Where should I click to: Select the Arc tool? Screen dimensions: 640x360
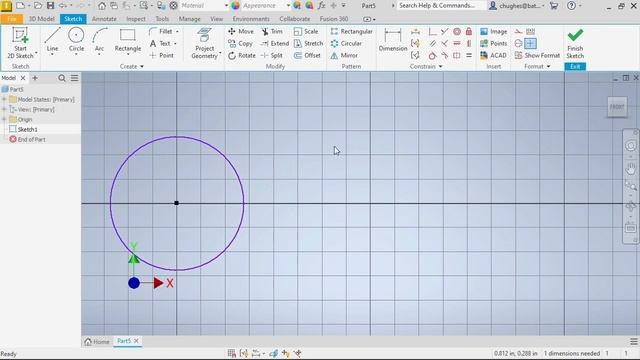pos(100,40)
